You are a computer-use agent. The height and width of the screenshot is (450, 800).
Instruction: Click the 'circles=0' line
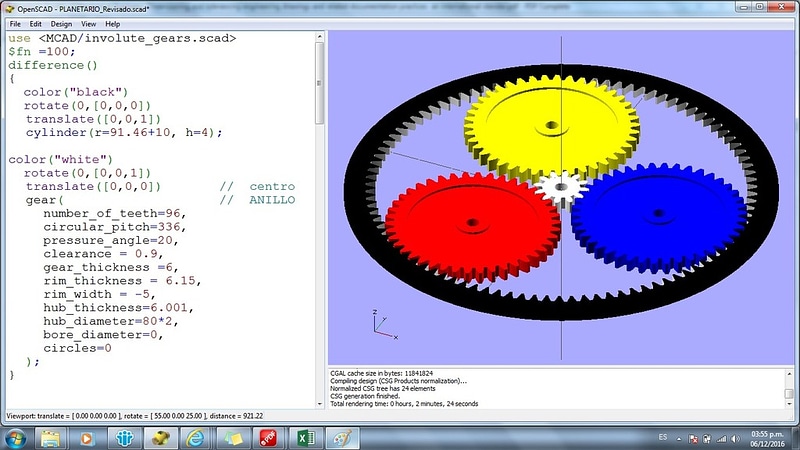pos(77,348)
